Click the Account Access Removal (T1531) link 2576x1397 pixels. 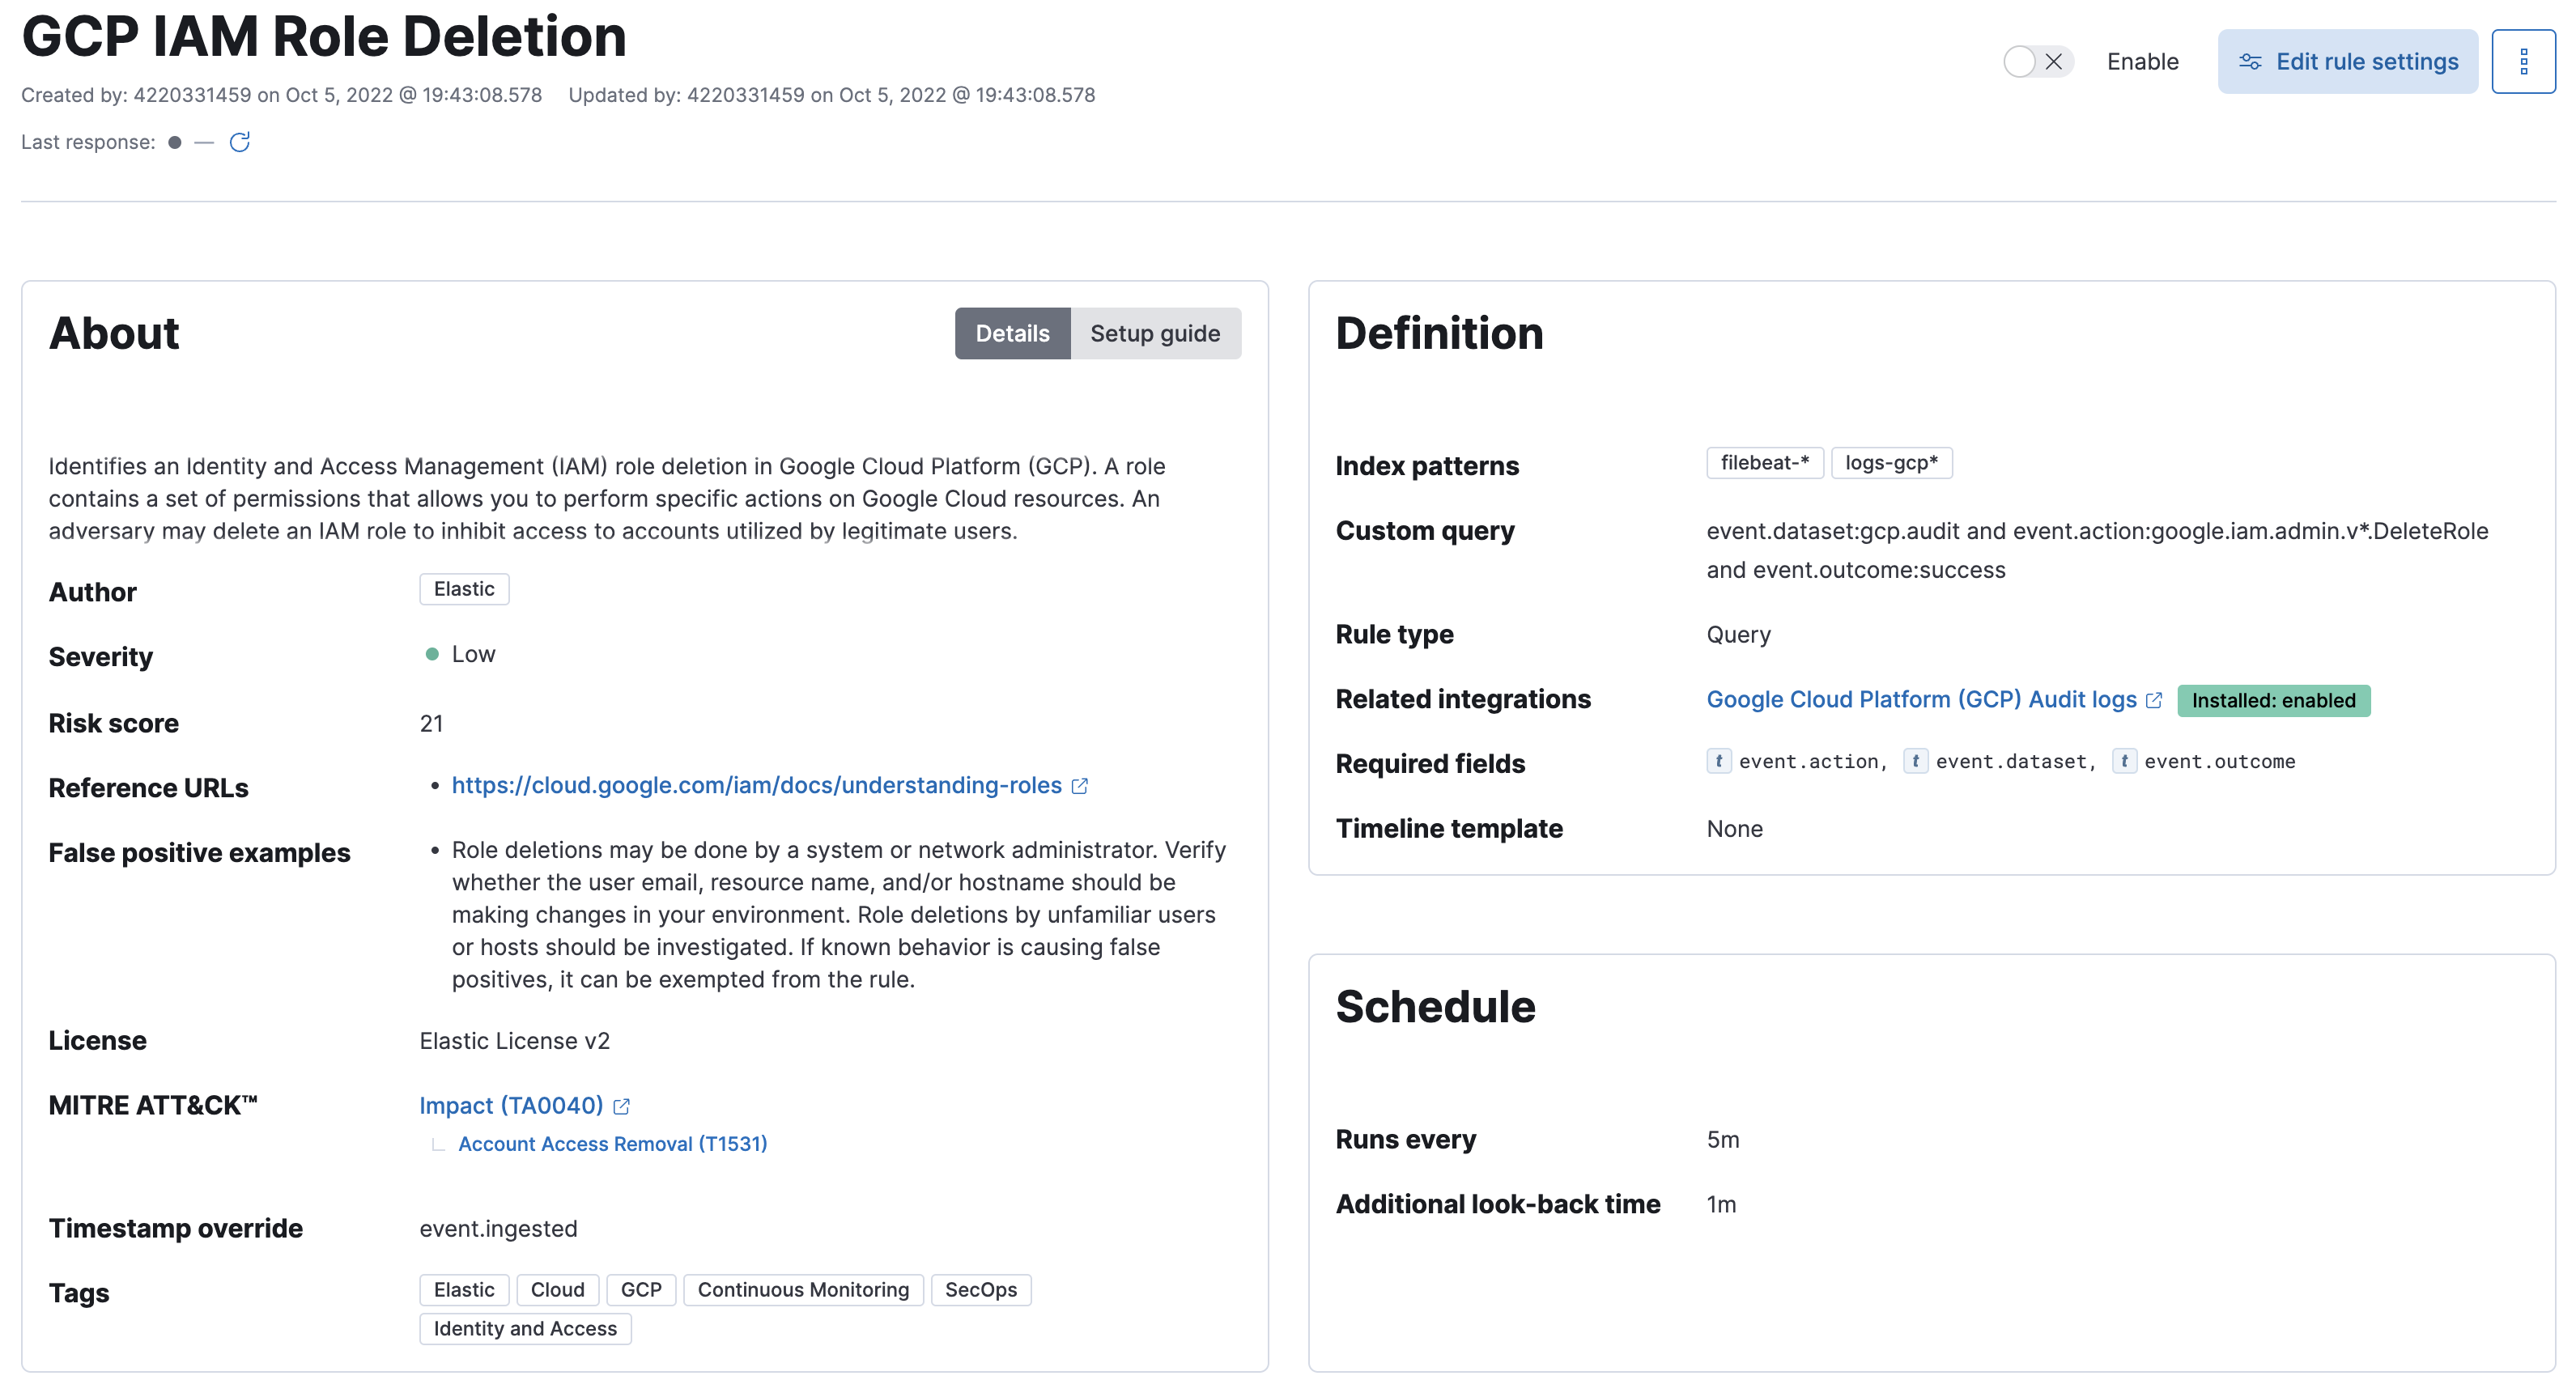pos(612,1143)
